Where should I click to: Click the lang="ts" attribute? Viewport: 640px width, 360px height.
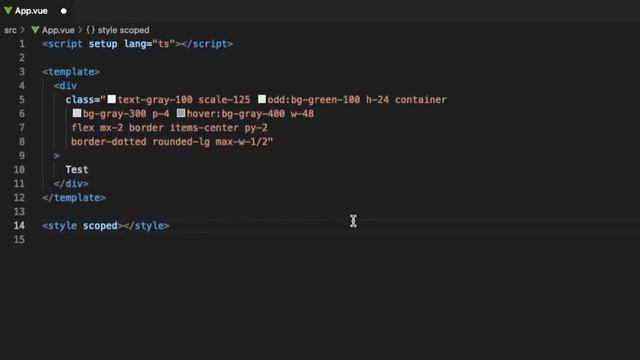[149, 44]
